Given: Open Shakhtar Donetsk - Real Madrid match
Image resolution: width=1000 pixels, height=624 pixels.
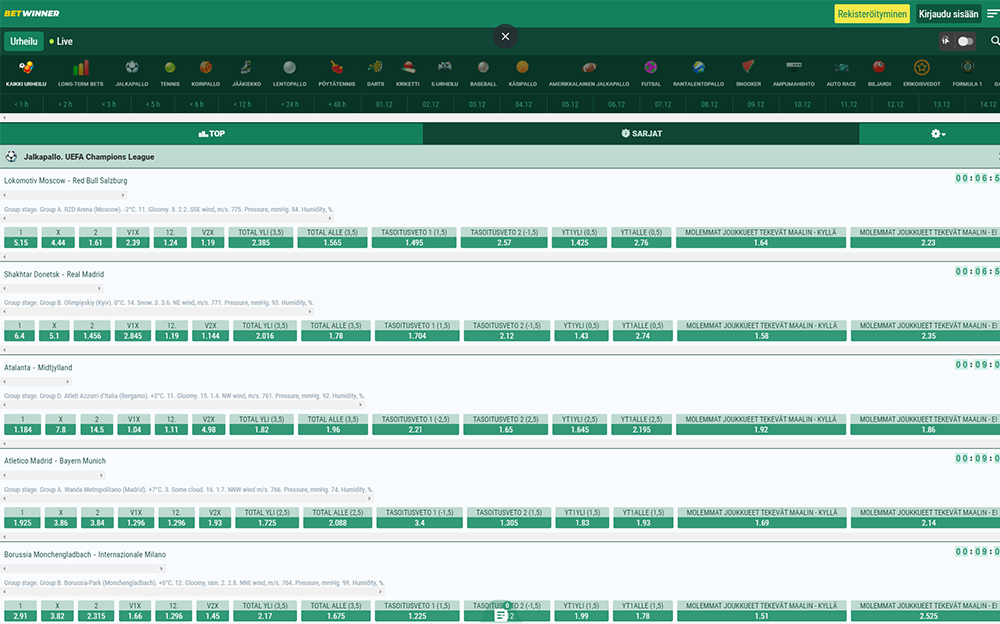Looking at the screenshot, I should coord(54,274).
